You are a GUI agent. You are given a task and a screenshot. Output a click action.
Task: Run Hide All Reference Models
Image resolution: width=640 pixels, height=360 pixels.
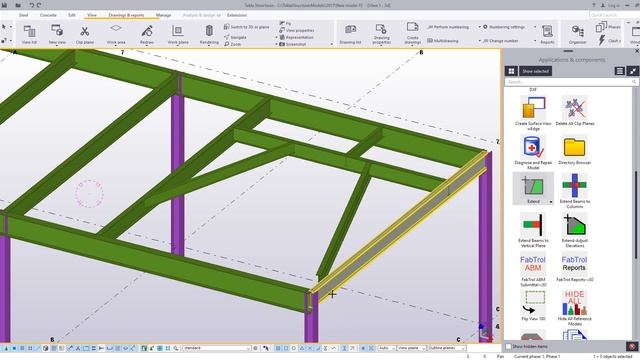(x=575, y=308)
